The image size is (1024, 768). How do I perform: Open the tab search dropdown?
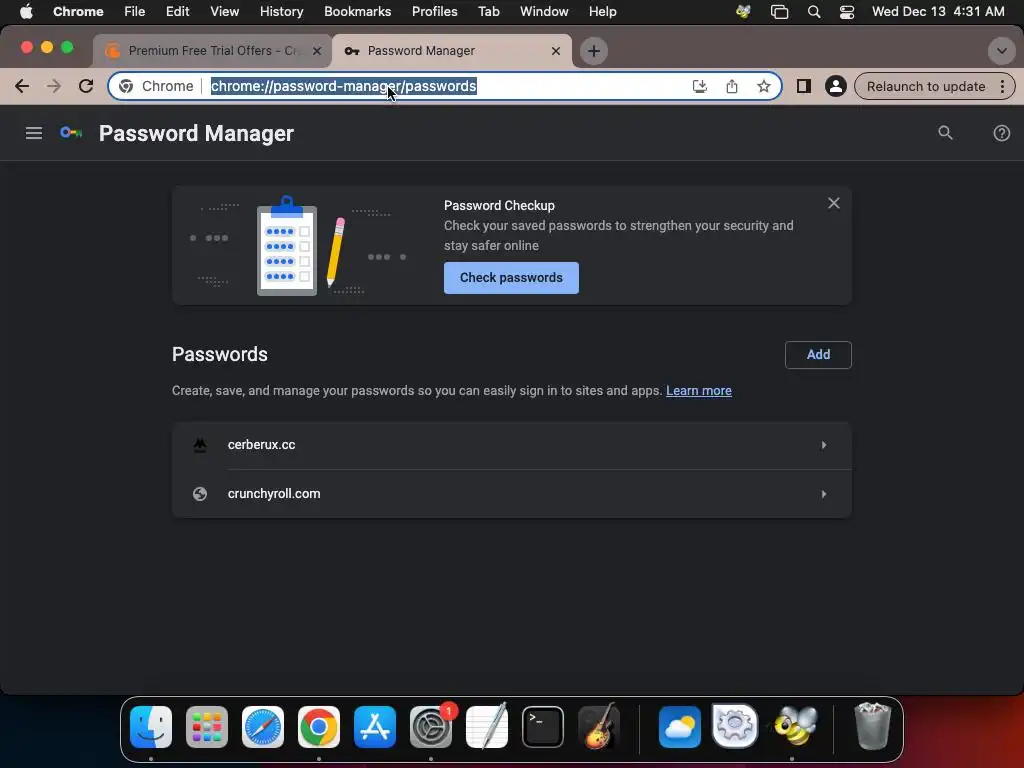(1001, 51)
